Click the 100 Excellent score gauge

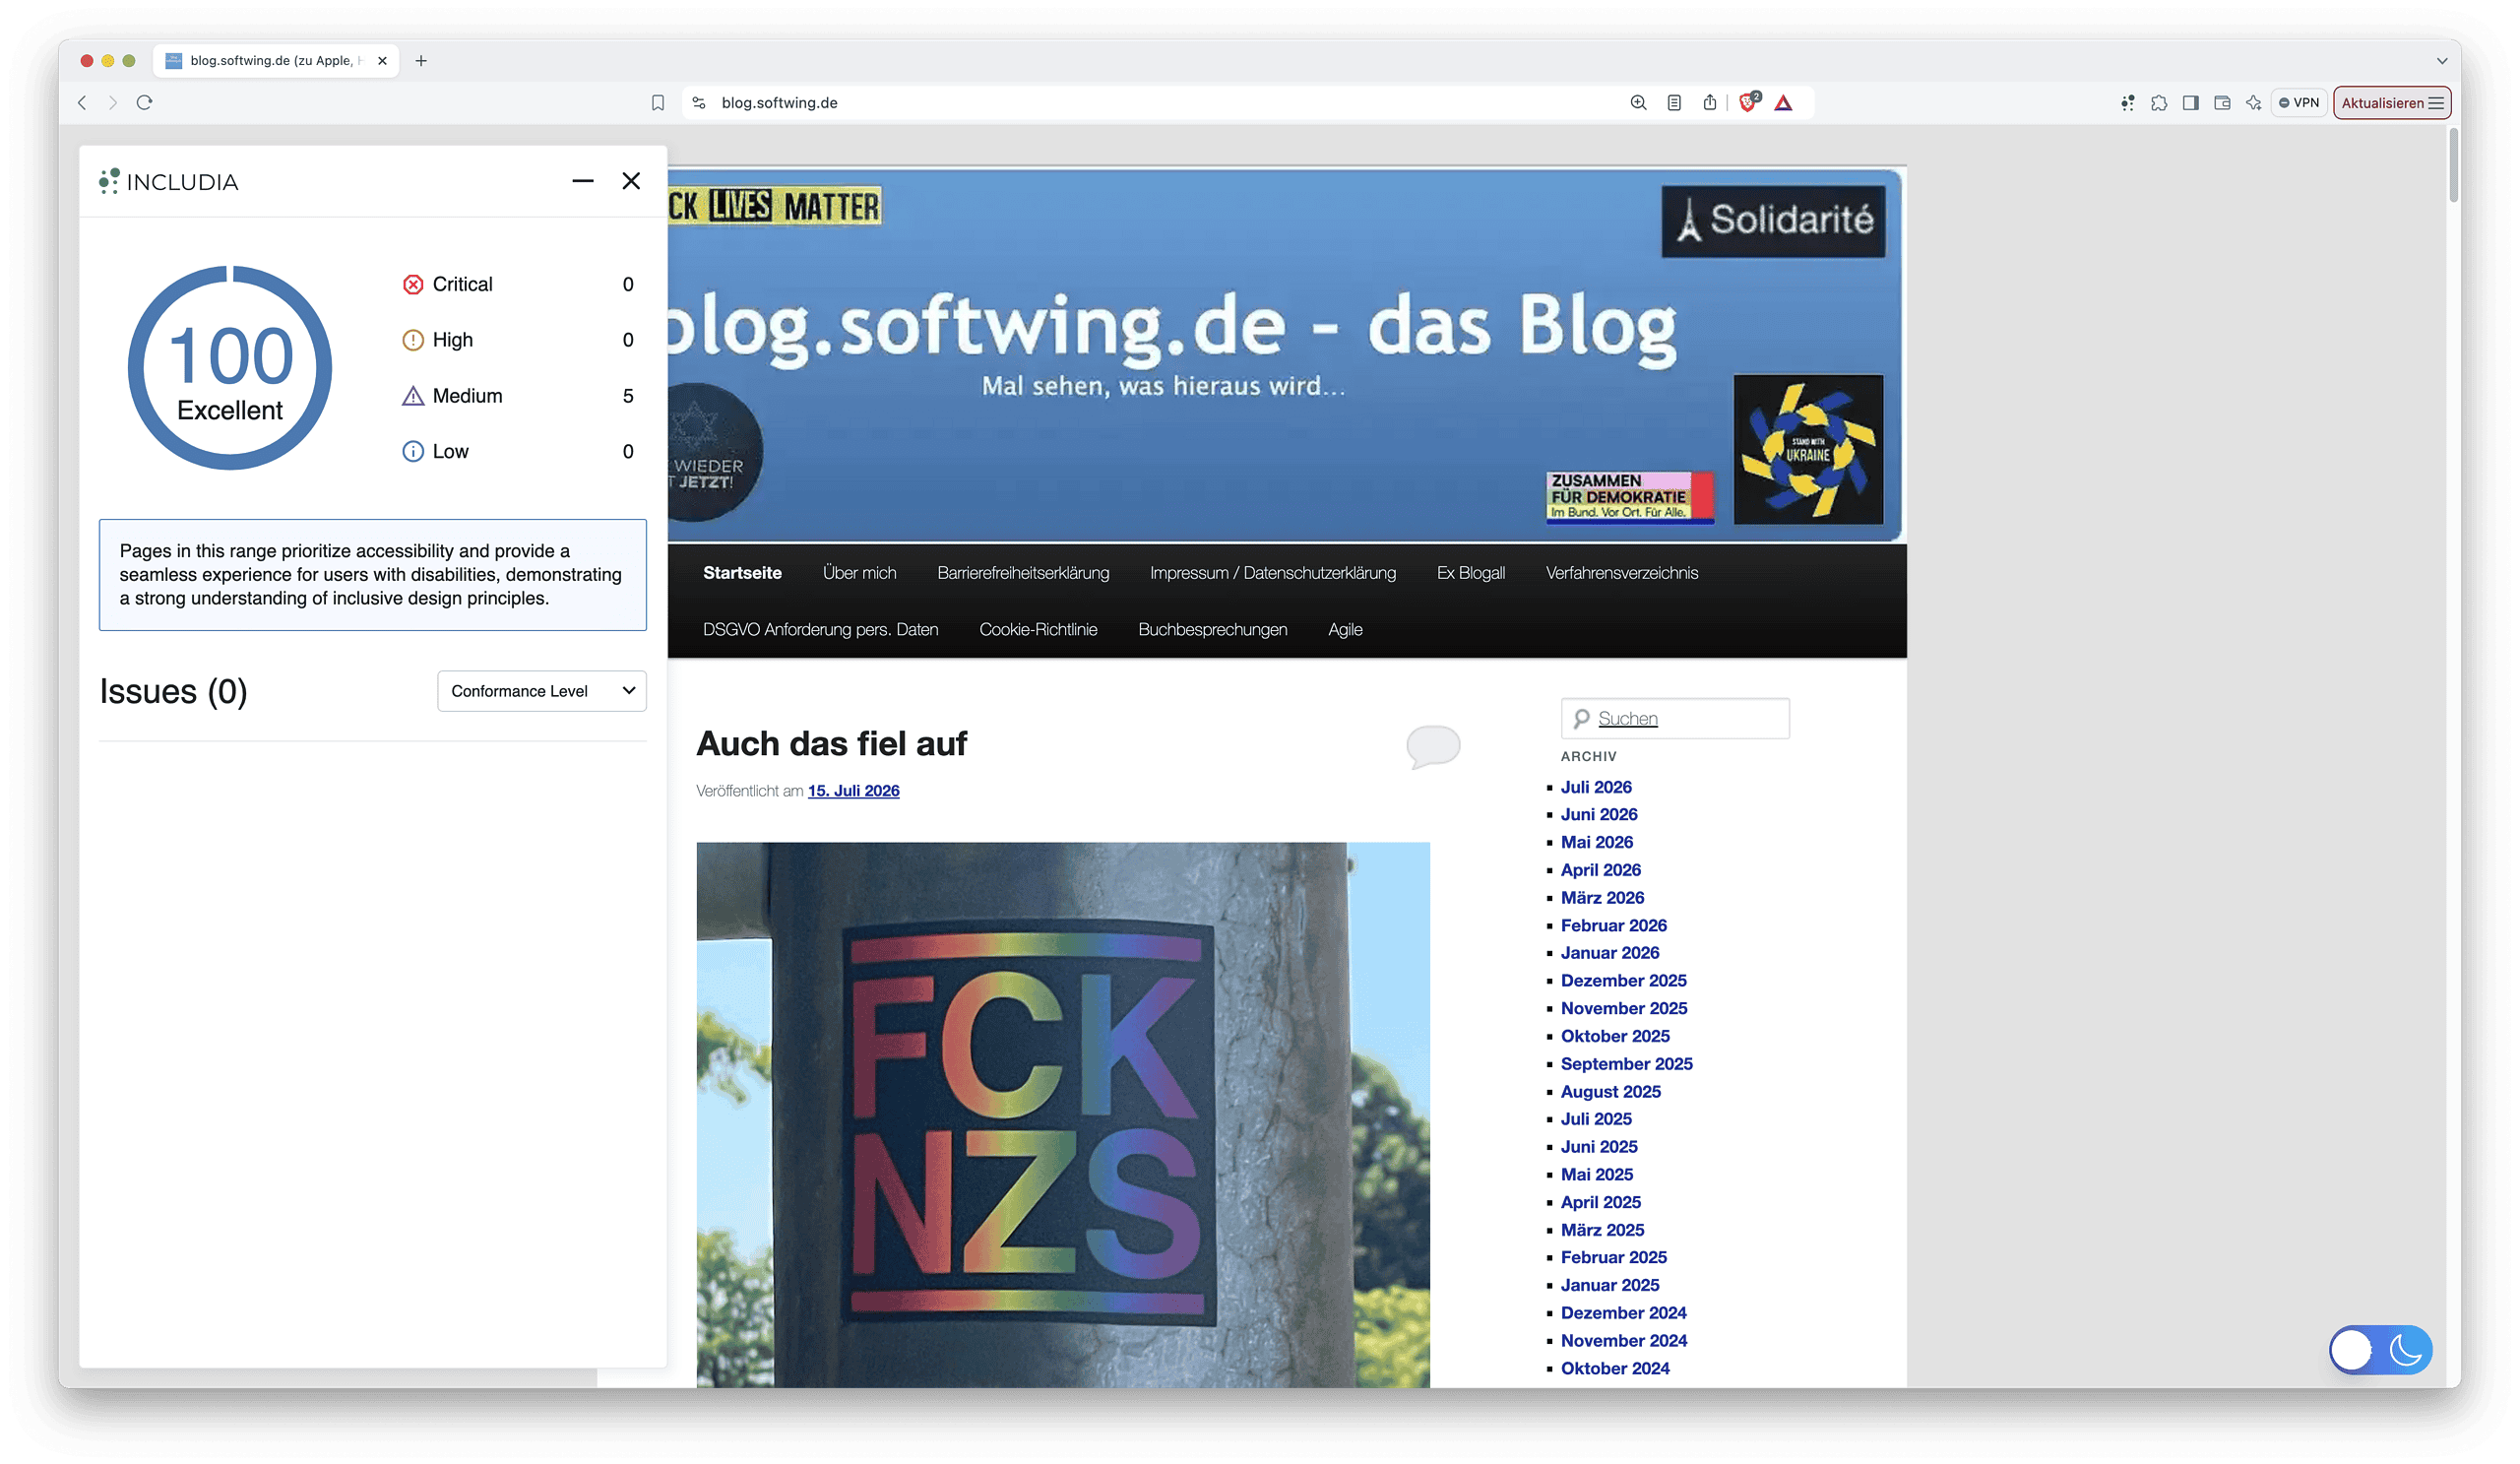tap(230, 368)
